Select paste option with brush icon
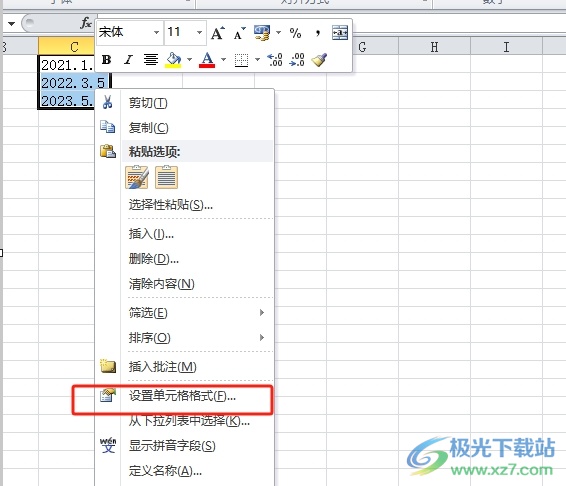 (x=137, y=177)
